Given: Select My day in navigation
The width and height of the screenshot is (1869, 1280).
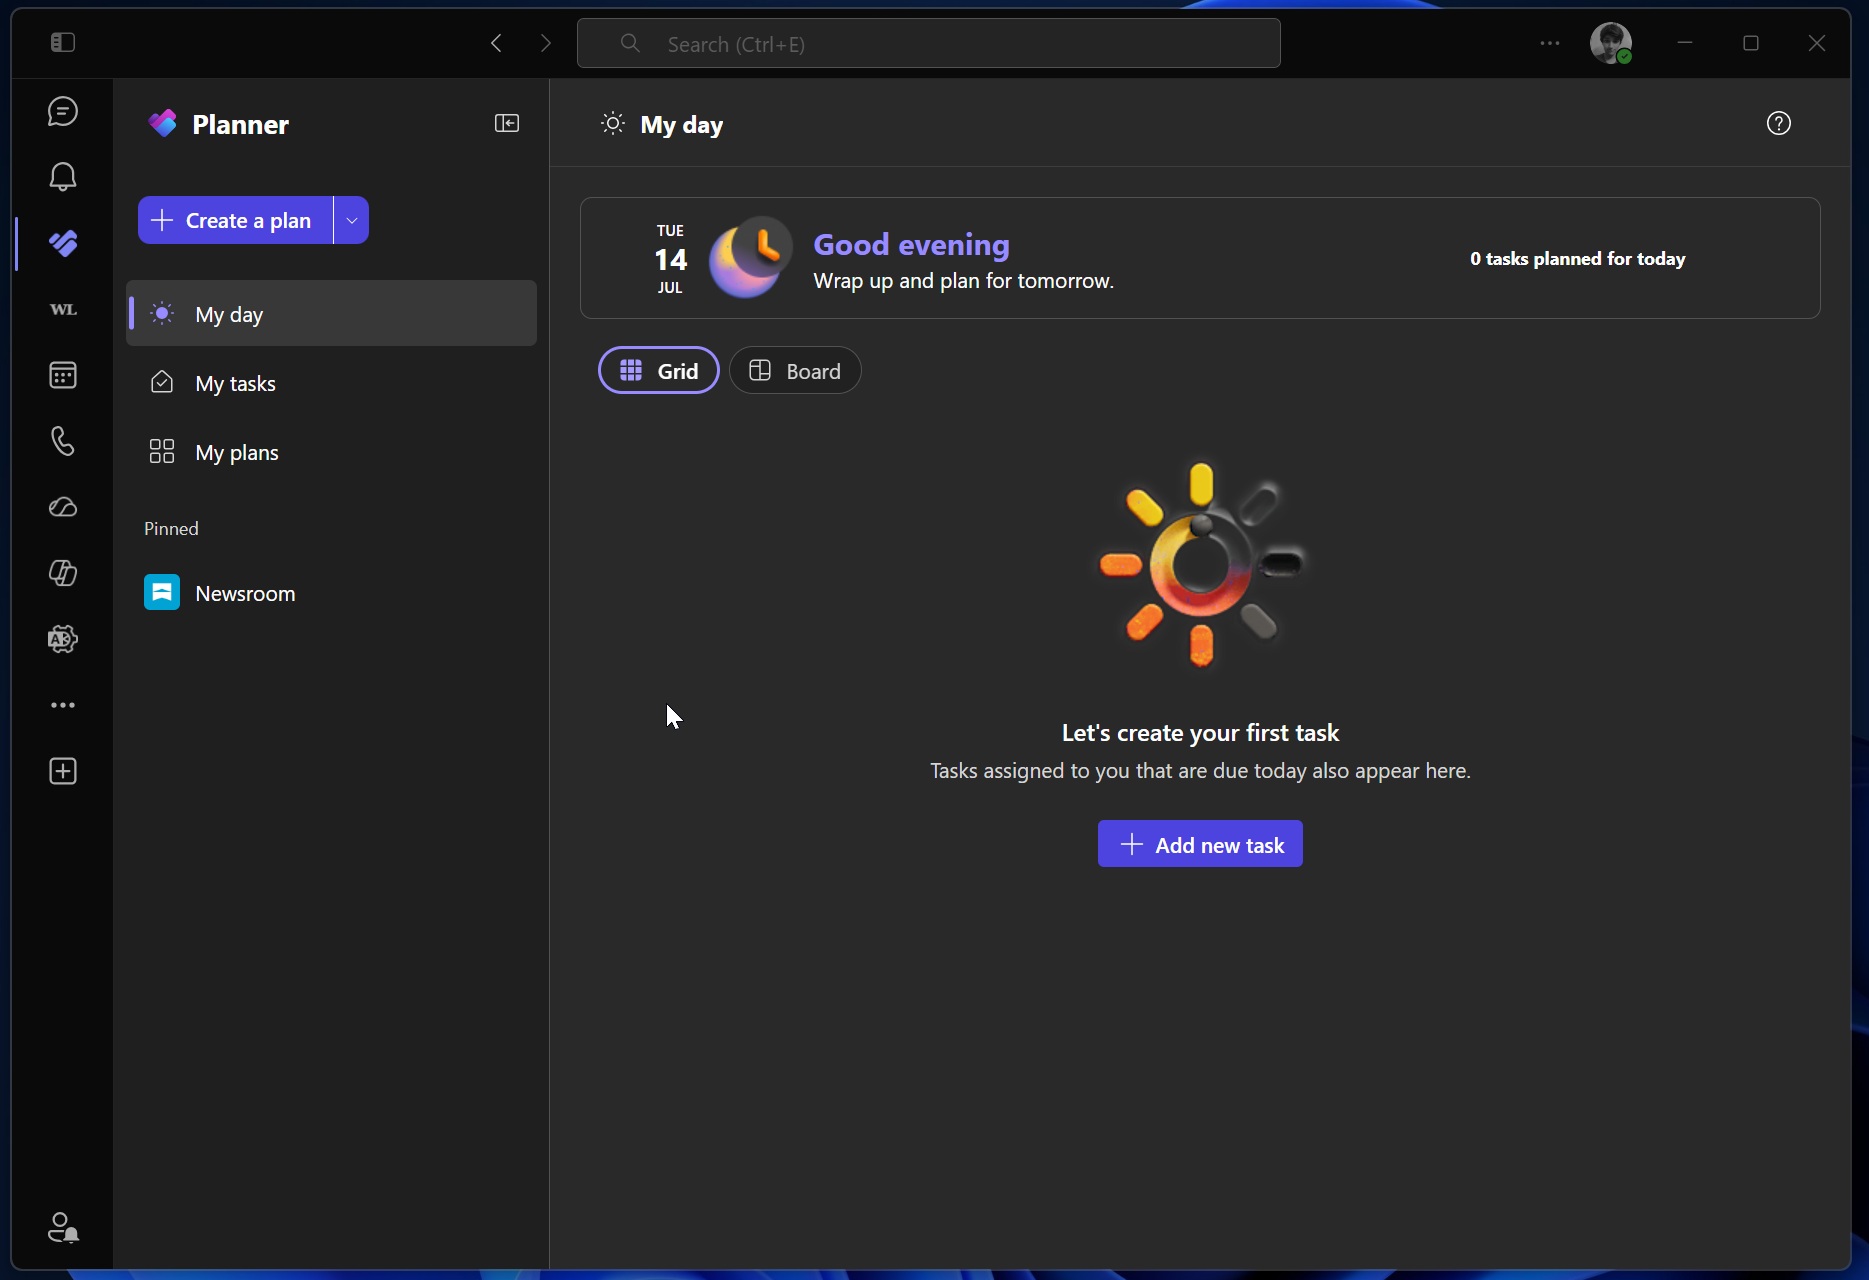Looking at the screenshot, I should point(331,314).
